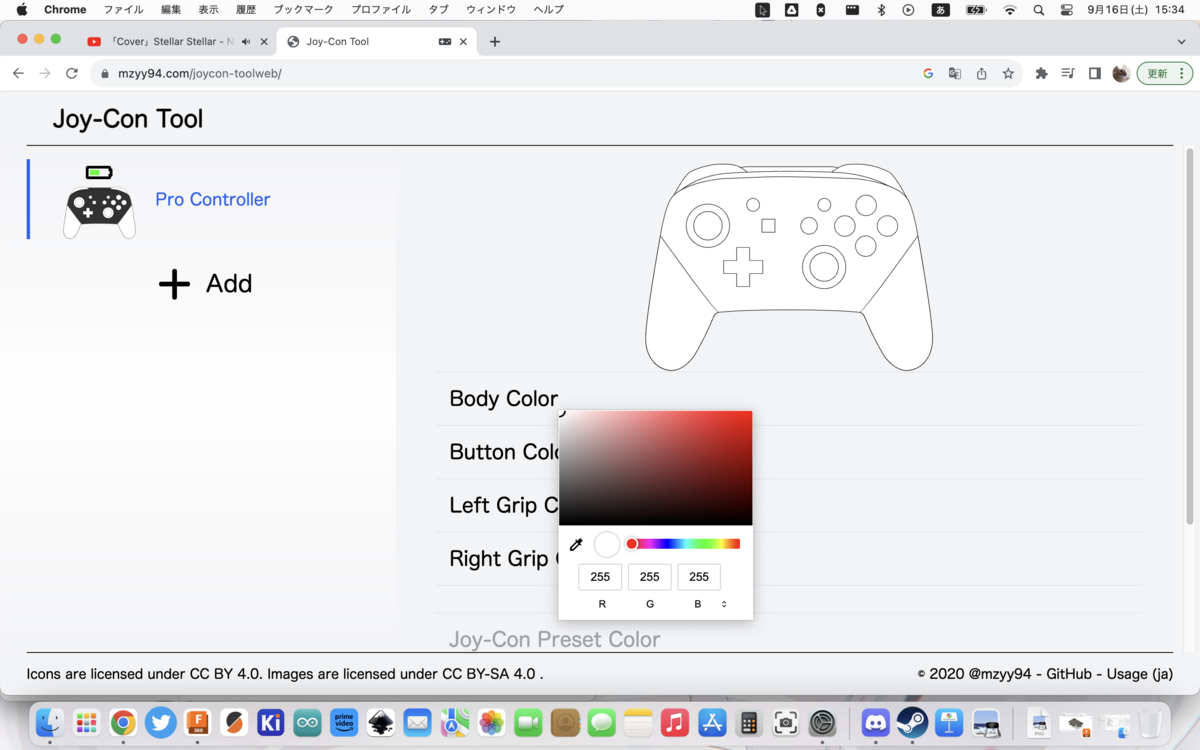Open Spotlight search in the menu bar

point(1038,10)
